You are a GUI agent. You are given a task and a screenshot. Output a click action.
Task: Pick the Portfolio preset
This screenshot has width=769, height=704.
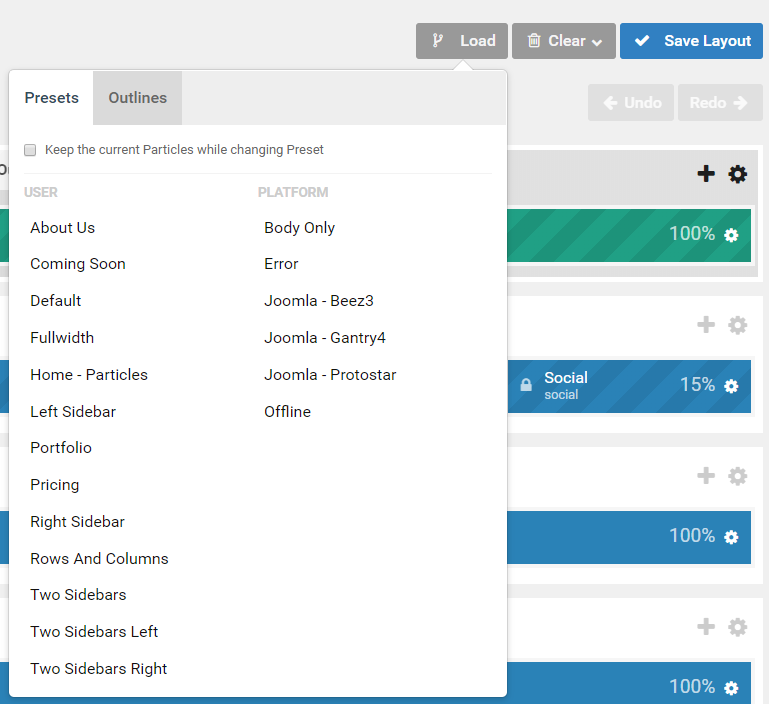point(61,448)
